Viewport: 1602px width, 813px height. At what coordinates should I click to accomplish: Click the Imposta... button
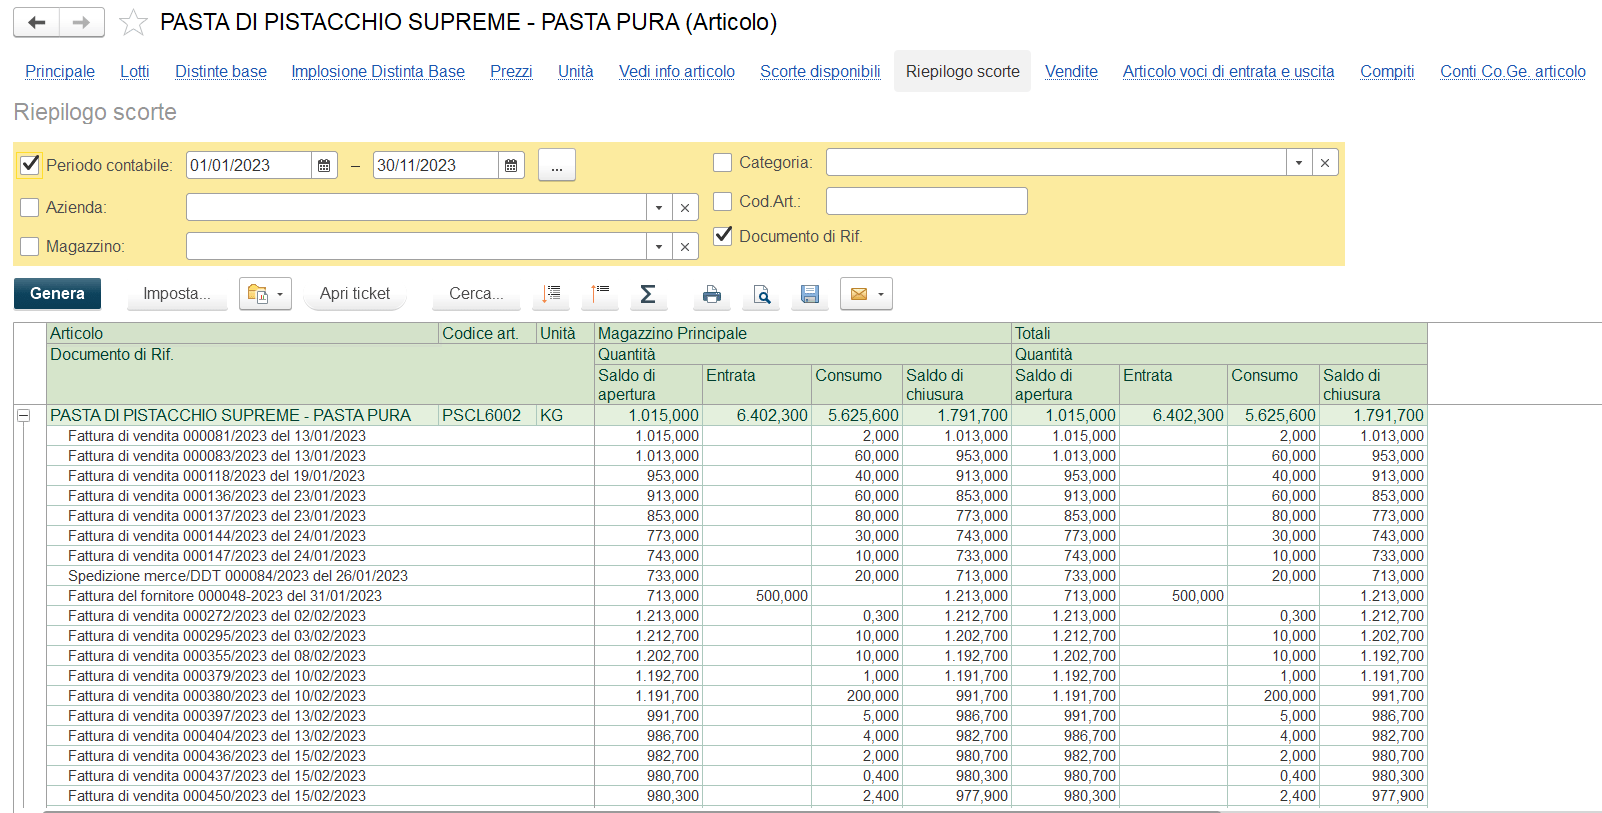(x=176, y=294)
